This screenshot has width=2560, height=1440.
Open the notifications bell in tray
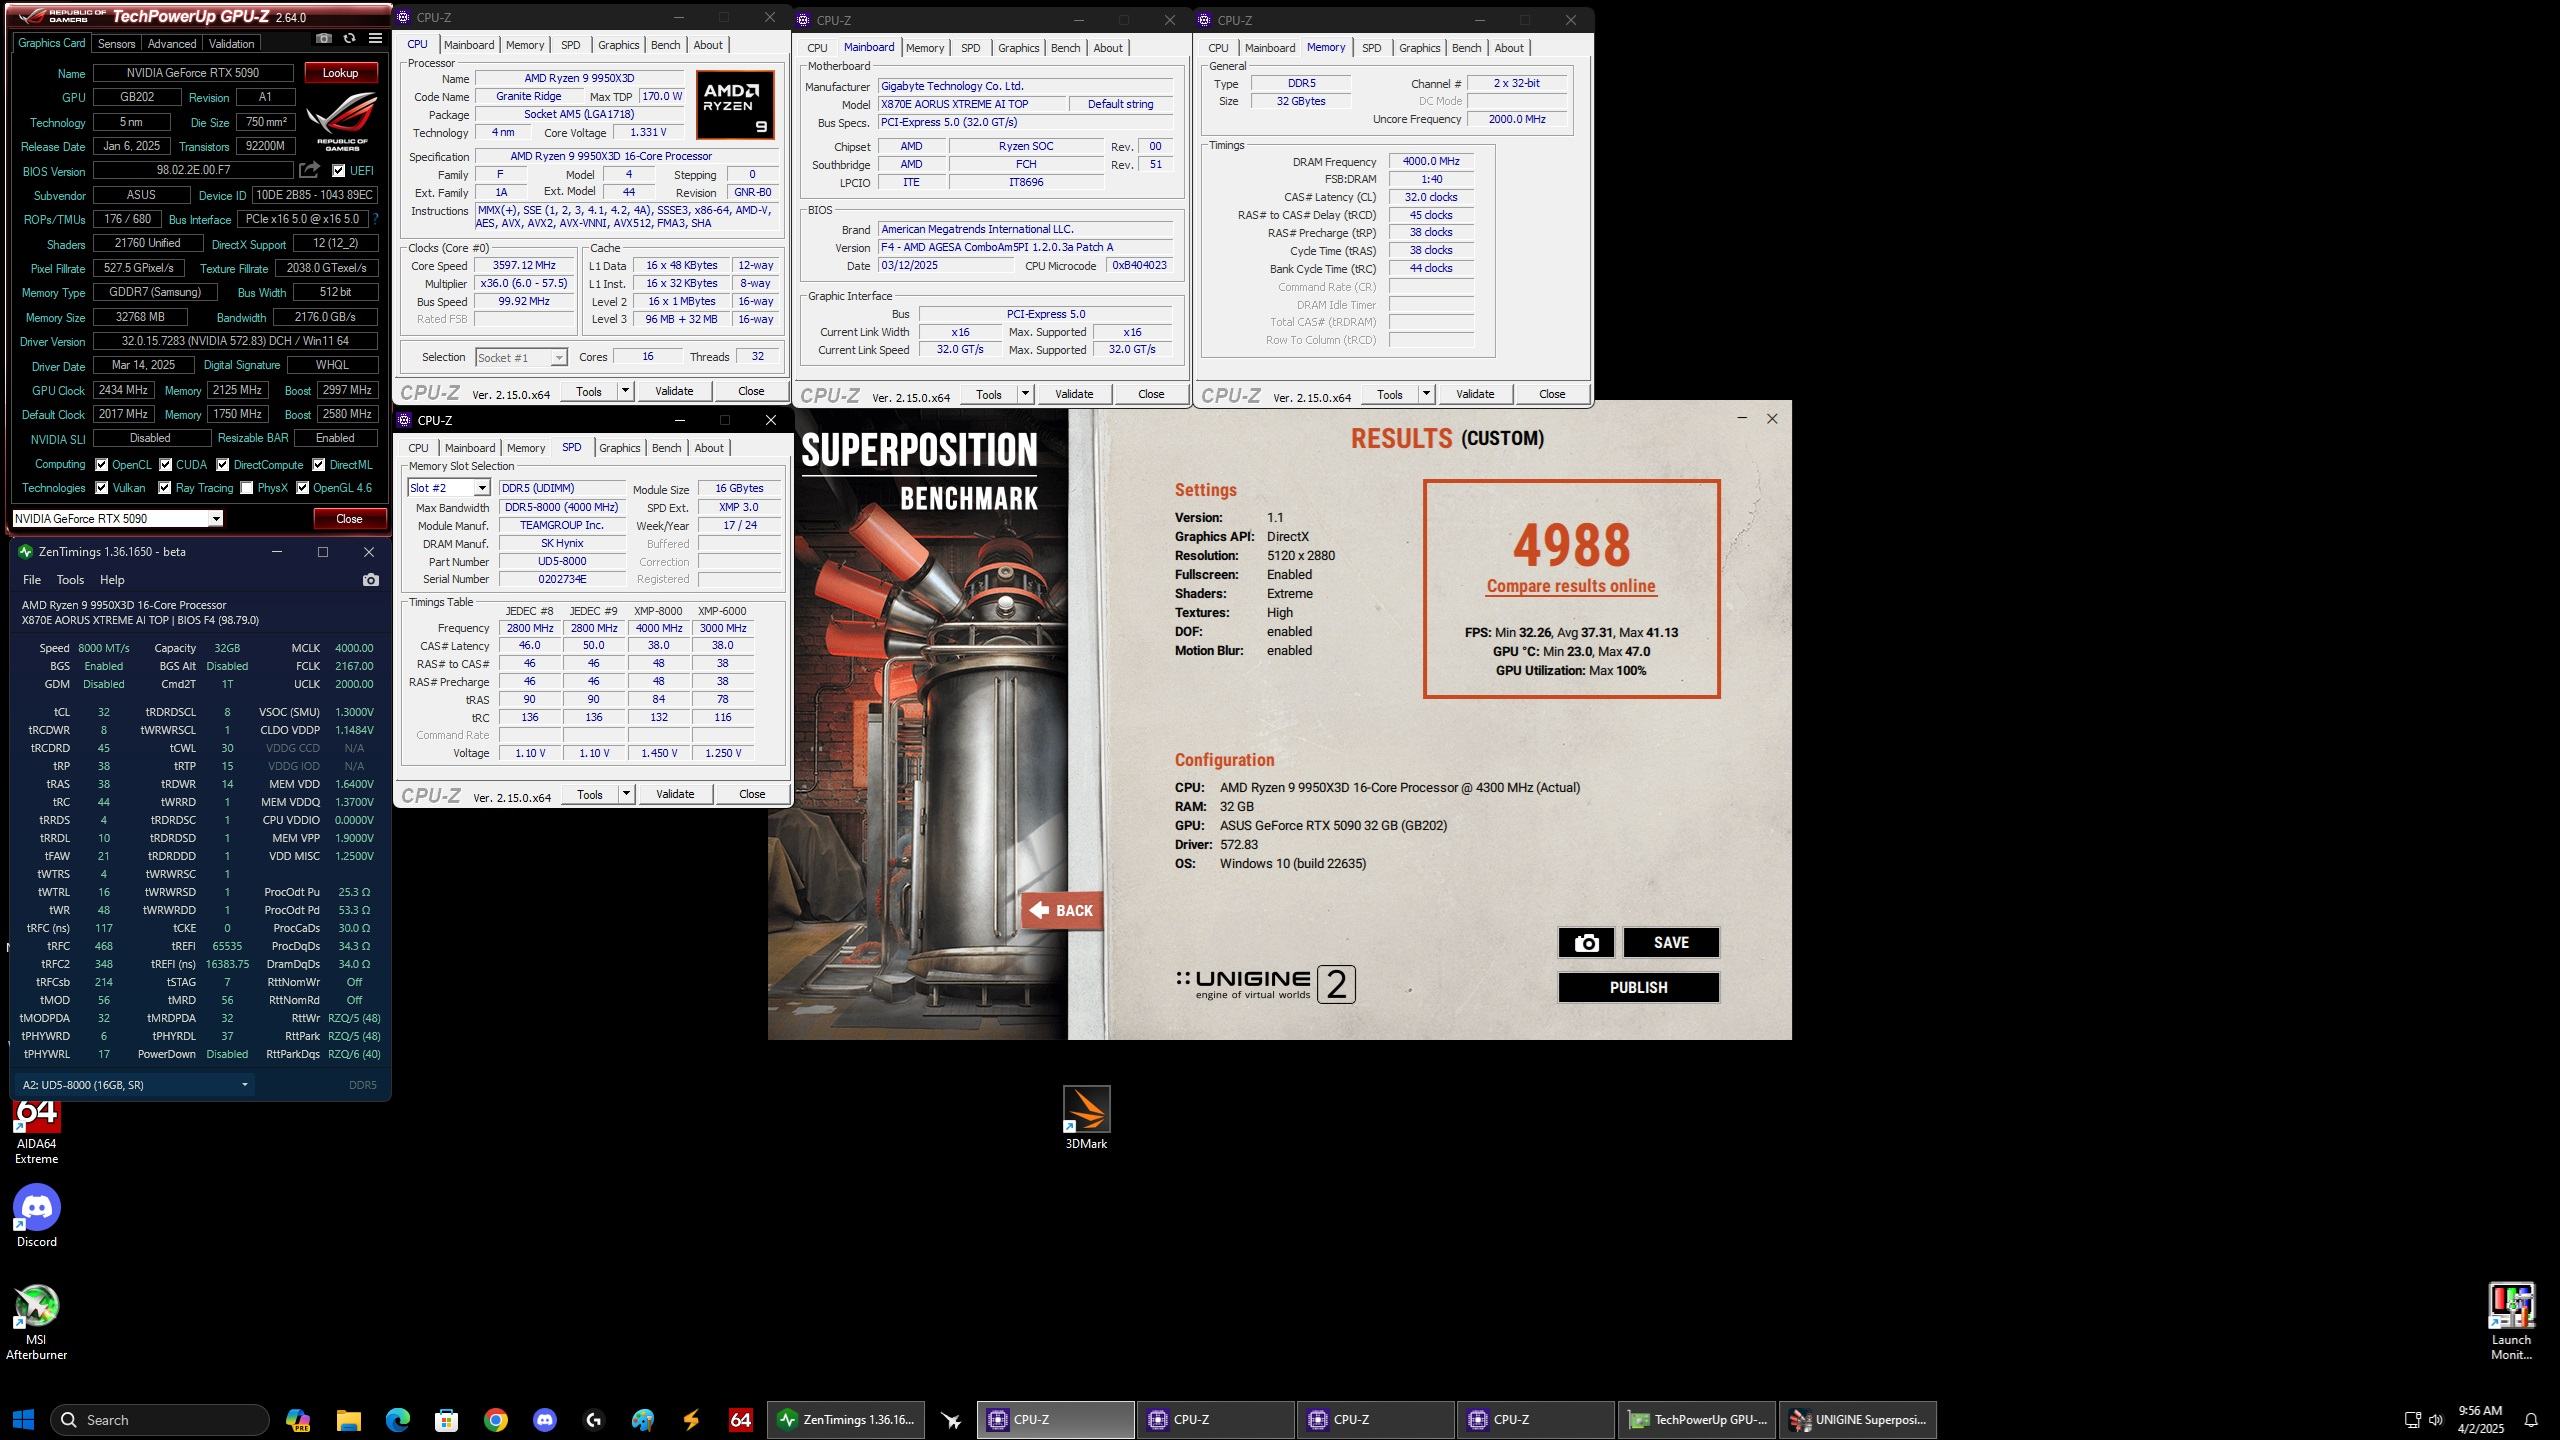pyautogui.click(x=2531, y=1420)
